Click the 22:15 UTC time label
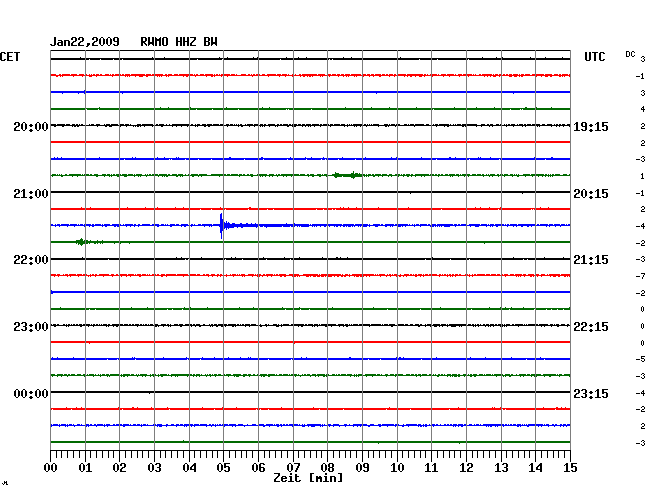Image resolution: width=650 pixels, height=494 pixels. click(591, 327)
